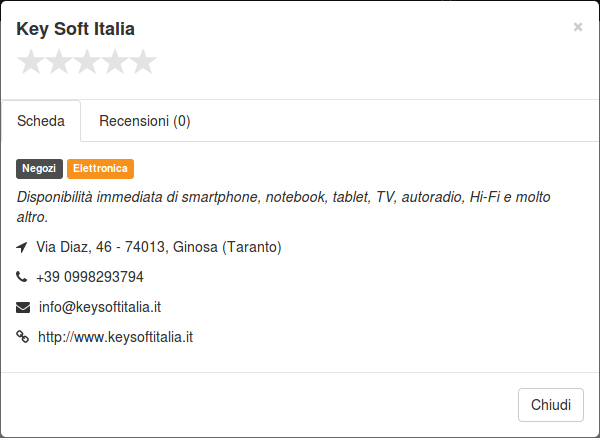Select the Negozi category badge
Screen dimensions: 600x438
coord(39,169)
